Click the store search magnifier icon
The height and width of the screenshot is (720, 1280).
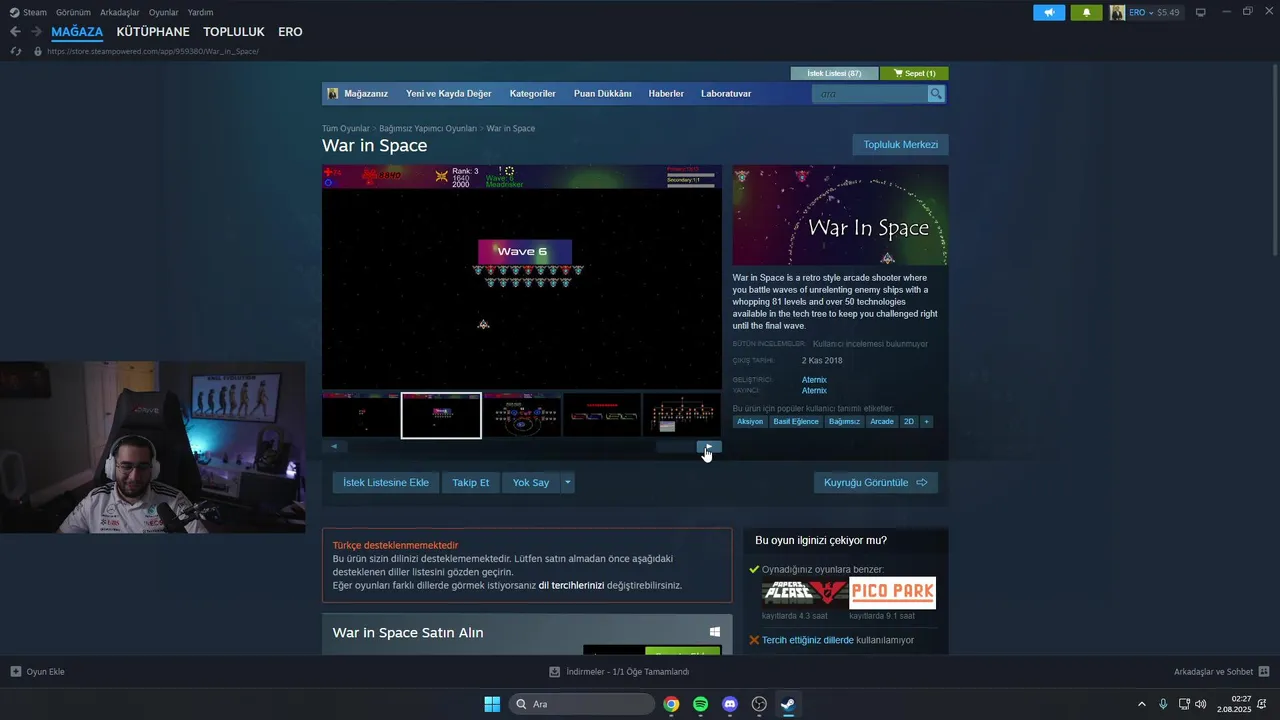[936, 94]
